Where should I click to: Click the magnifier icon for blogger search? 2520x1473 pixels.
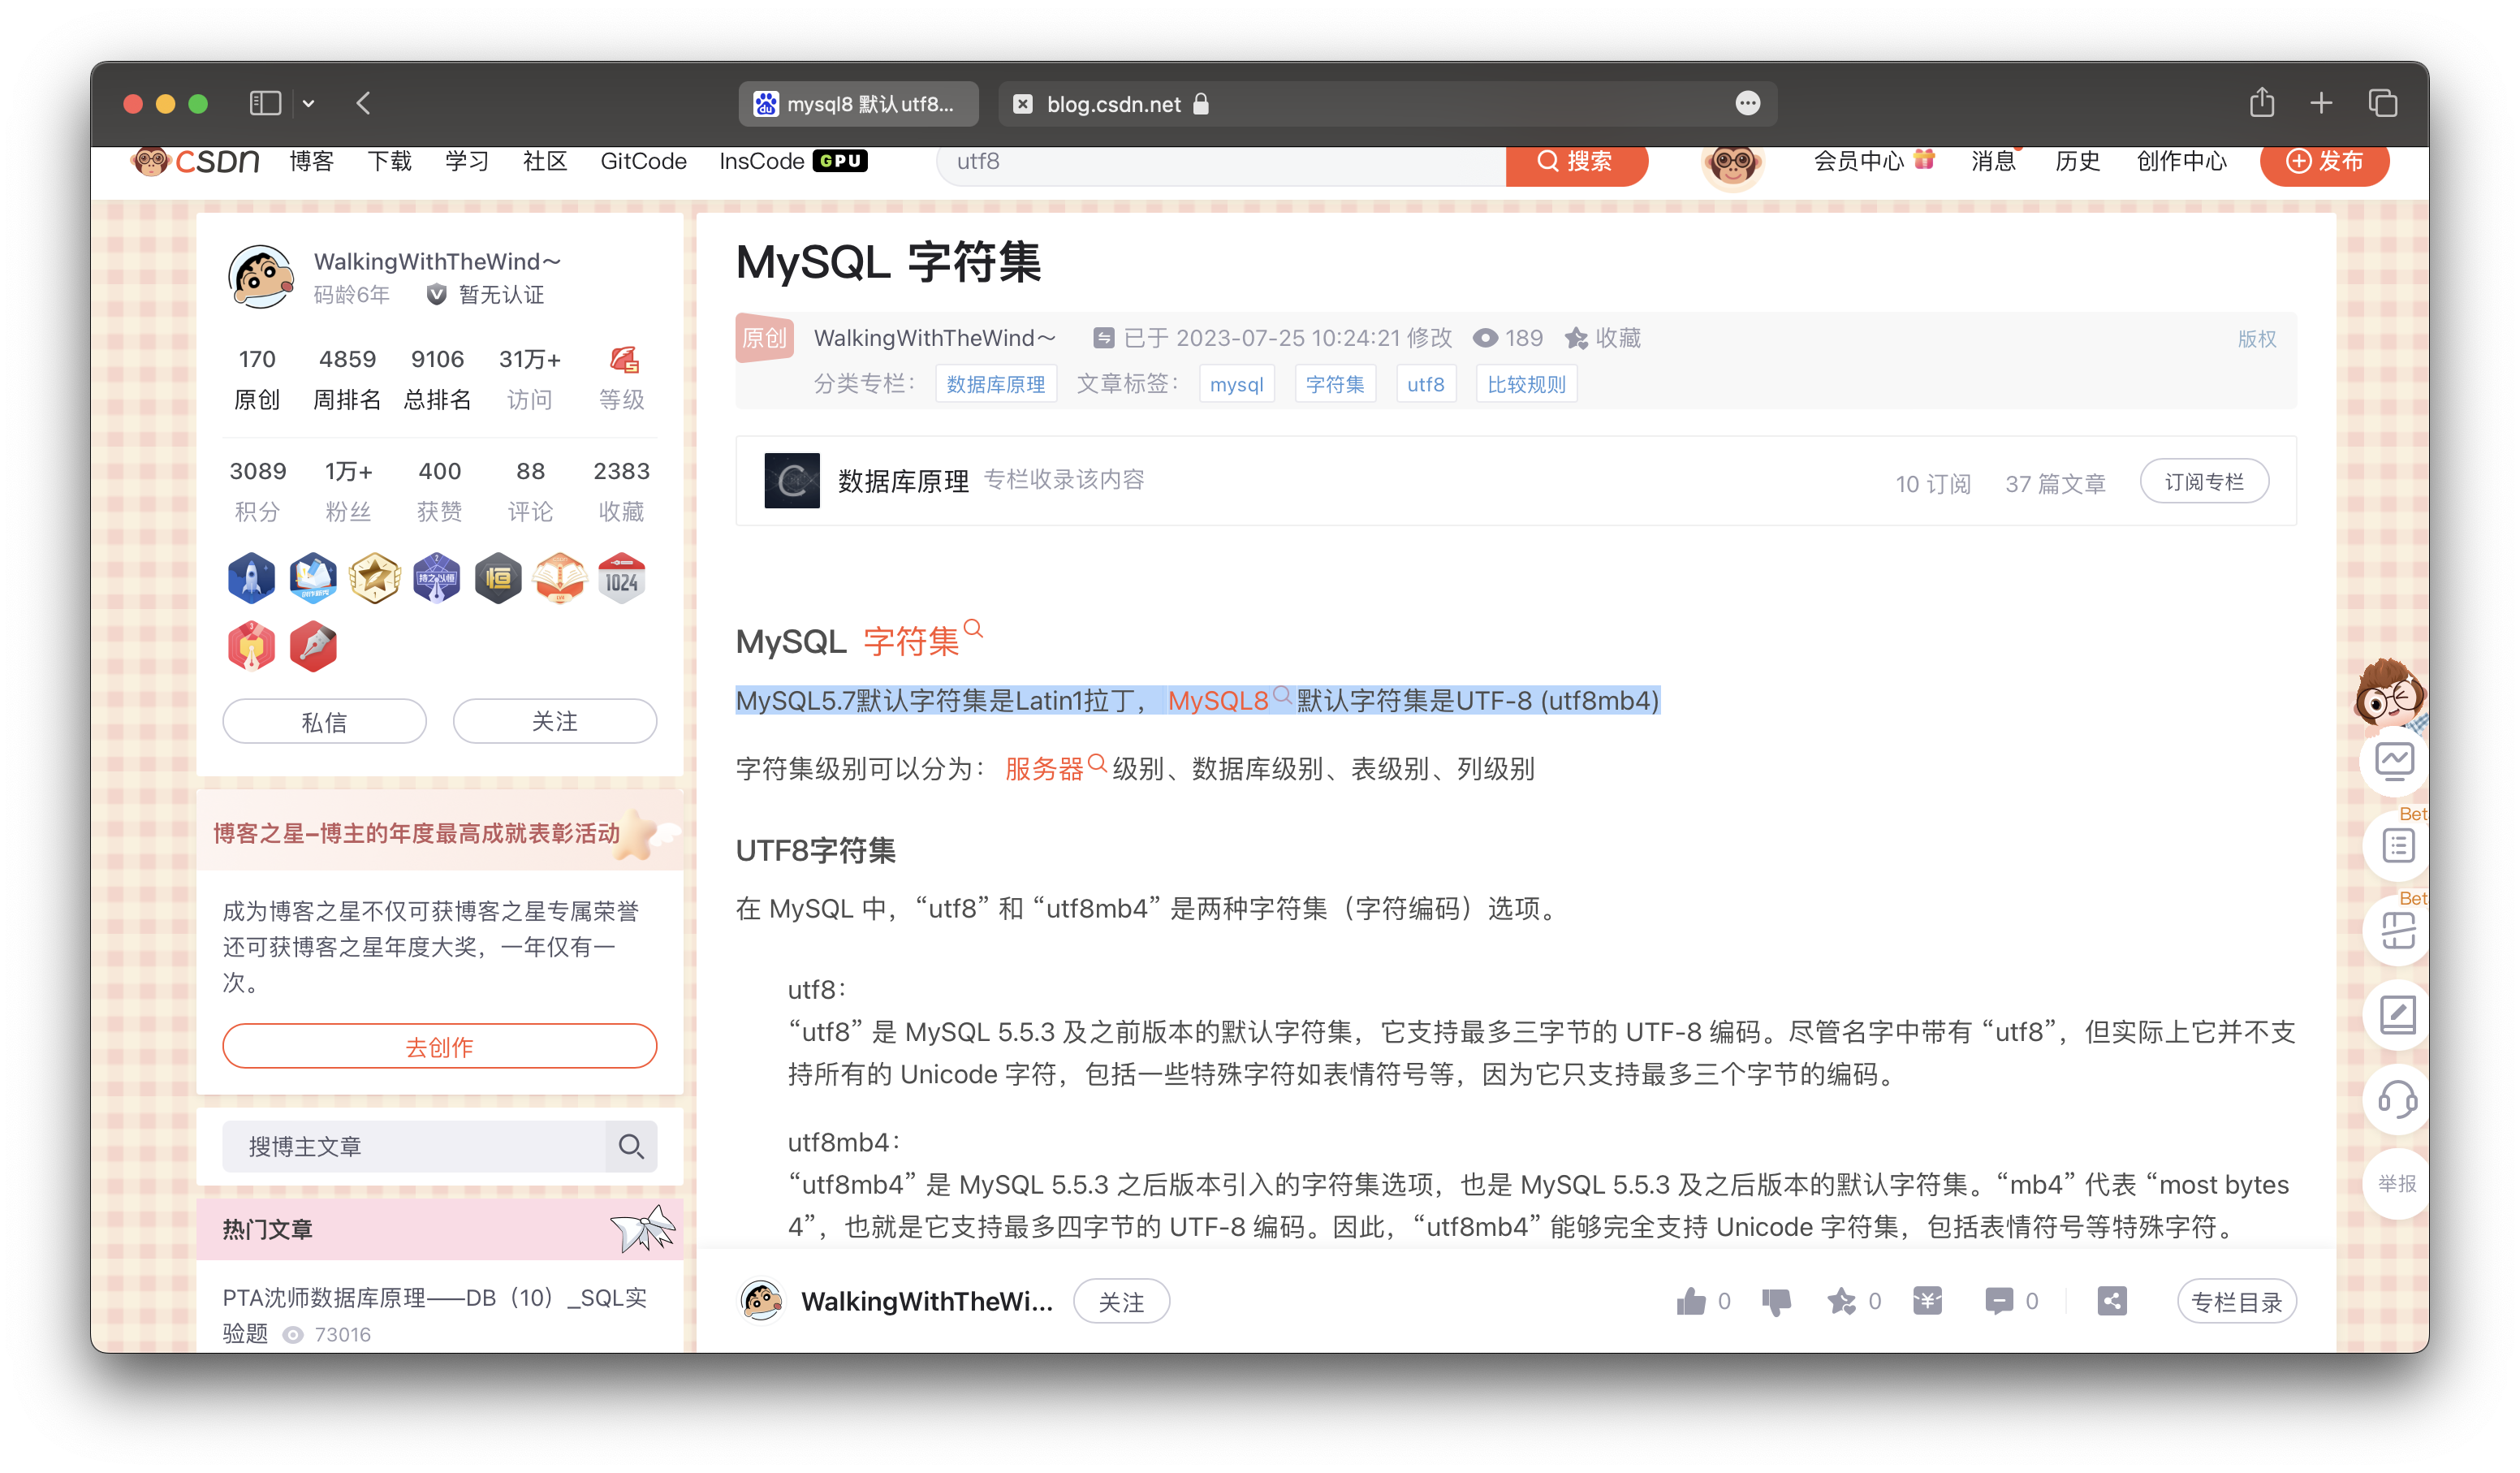tap(631, 1146)
